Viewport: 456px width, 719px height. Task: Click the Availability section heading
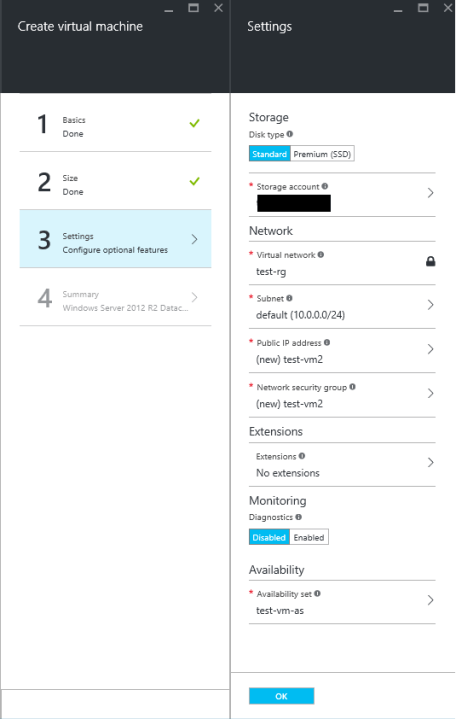(277, 570)
